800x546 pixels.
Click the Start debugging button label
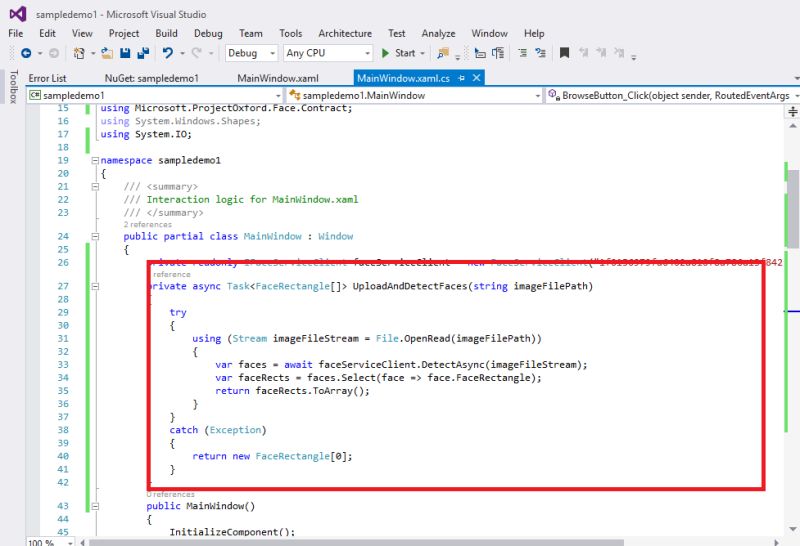tap(405, 53)
